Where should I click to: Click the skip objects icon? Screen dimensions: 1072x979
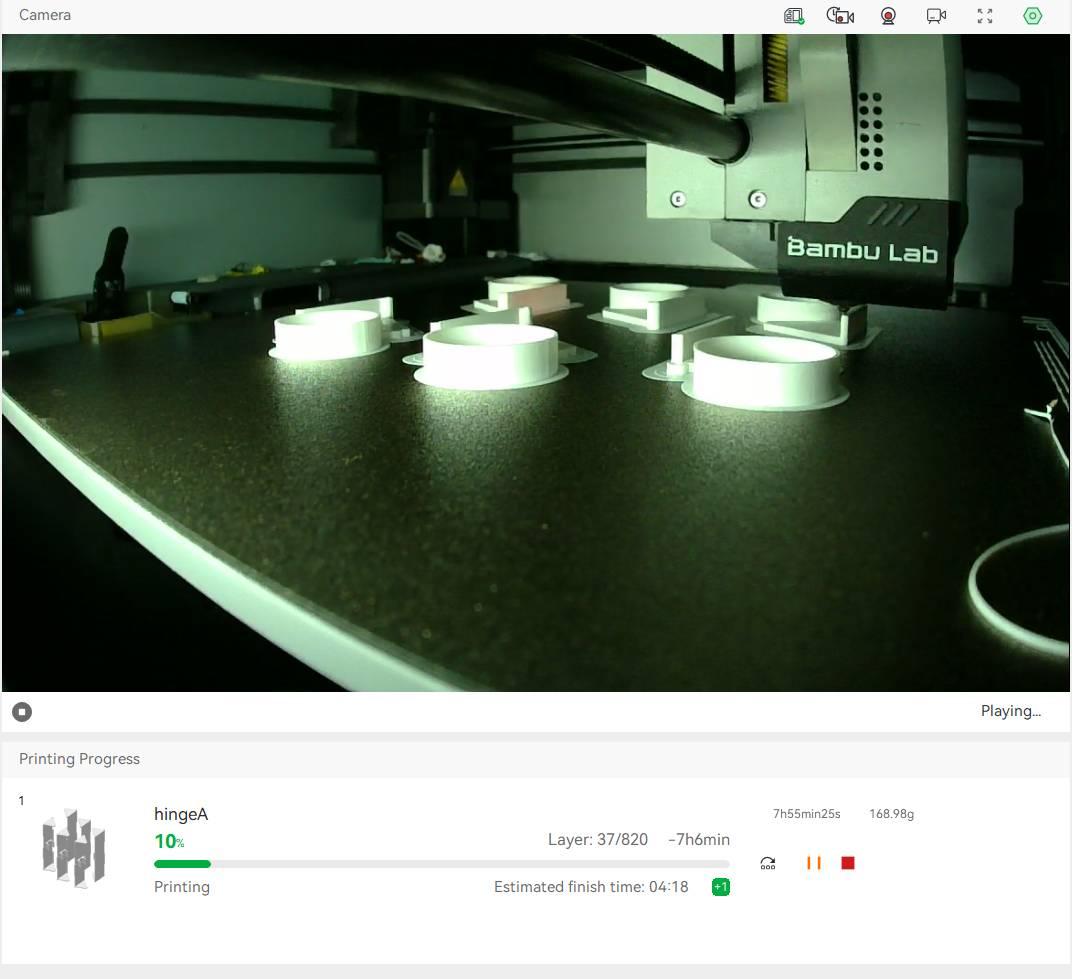[768, 863]
